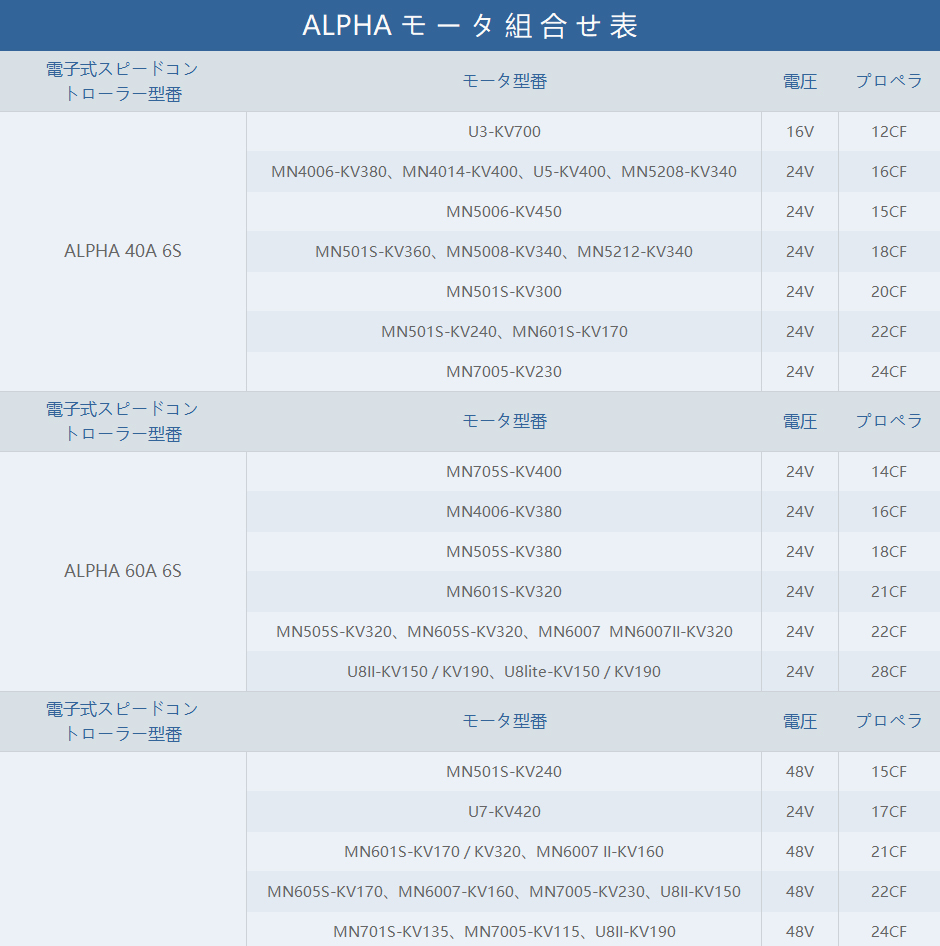This screenshot has height=946, width=940.
Task: Select the 17CF propeller cell
Action: [x=888, y=811]
